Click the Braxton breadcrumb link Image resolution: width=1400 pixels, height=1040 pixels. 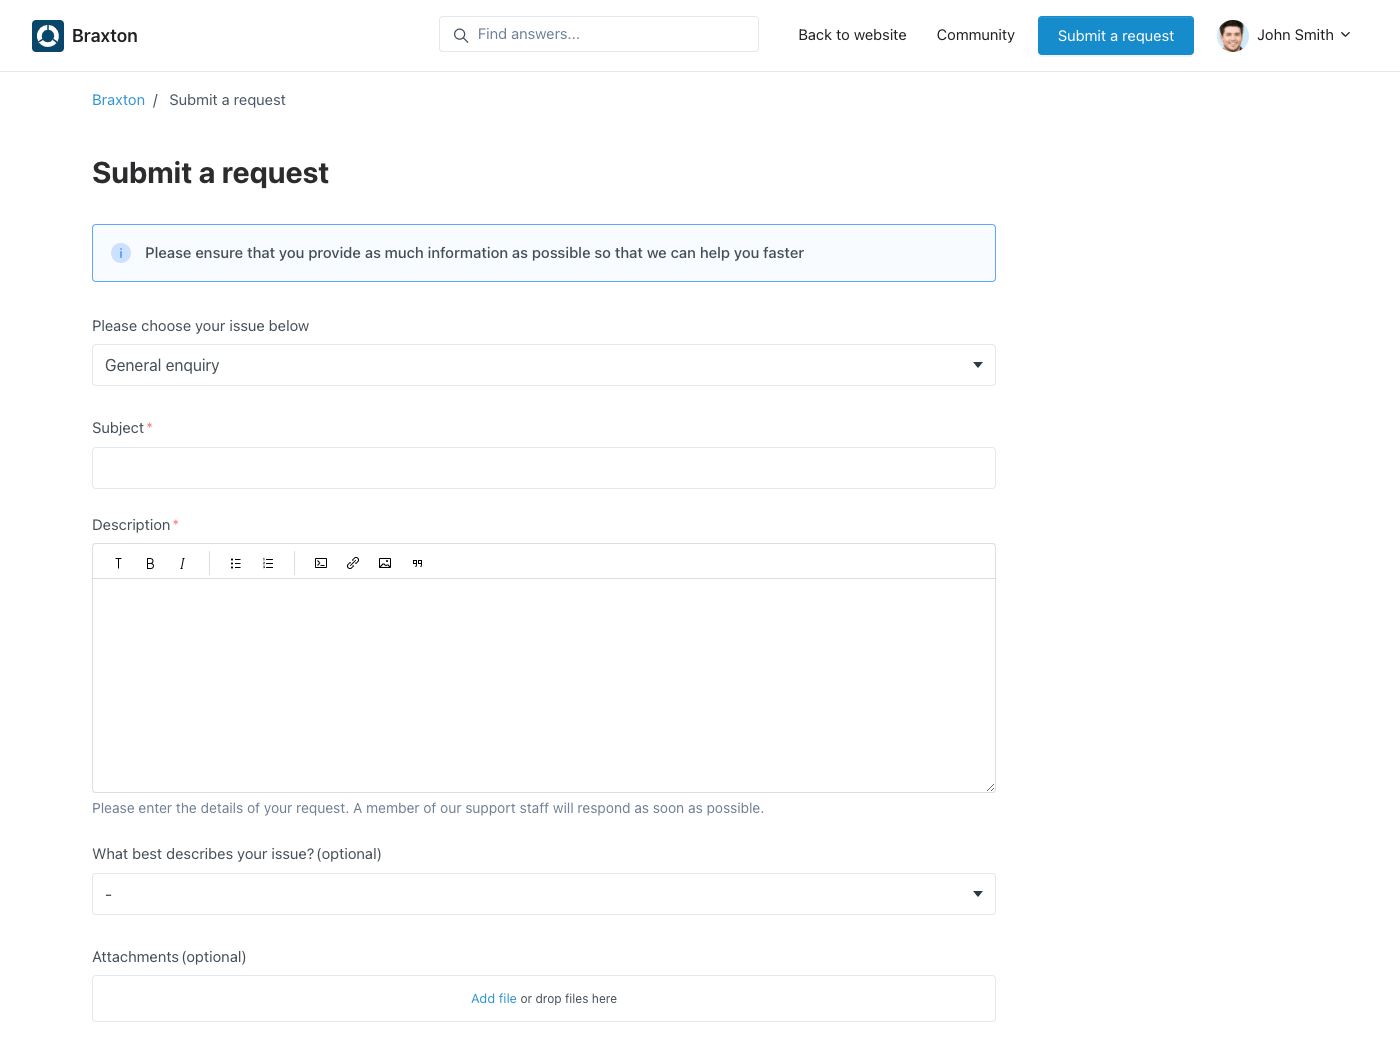[x=118, y=100]
